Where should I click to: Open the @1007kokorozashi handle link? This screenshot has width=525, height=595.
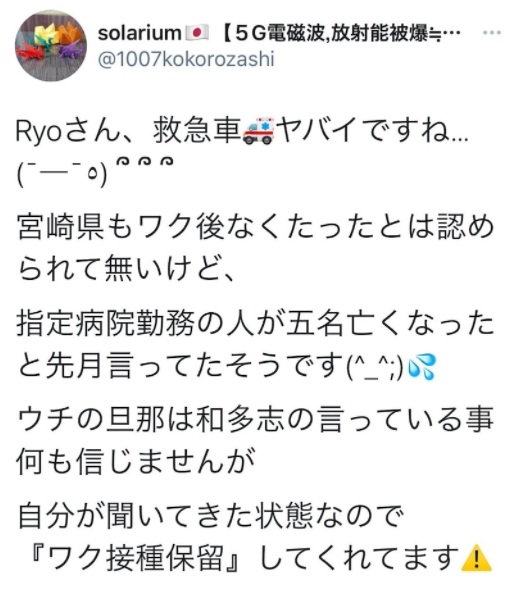pos(186,60)
